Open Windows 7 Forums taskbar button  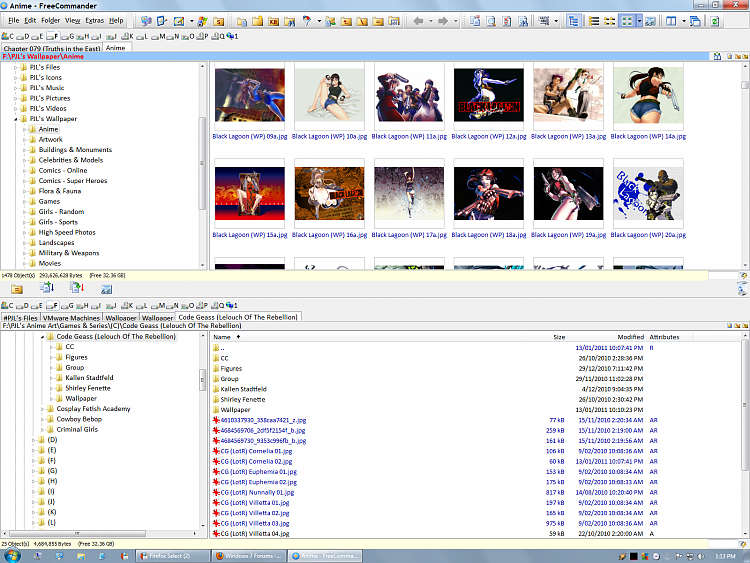[249, 556]
